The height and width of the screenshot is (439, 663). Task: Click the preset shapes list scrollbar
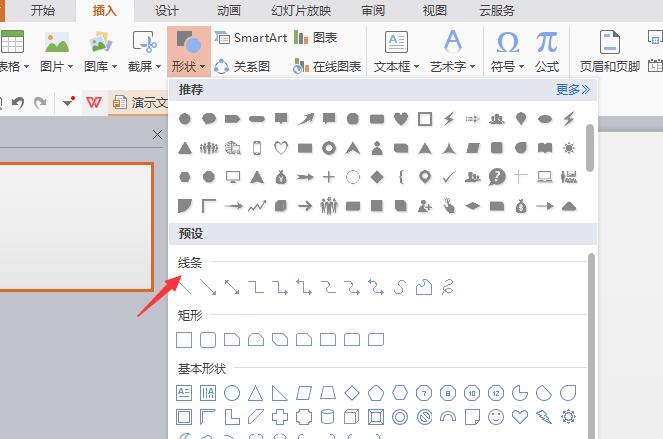click(591, 346)
